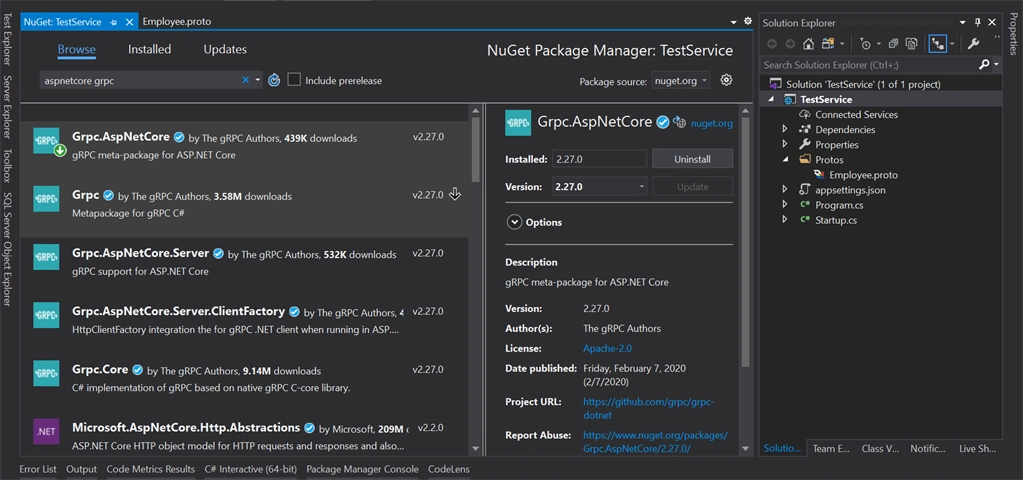Collapse the TestService project node

[x=771, y=100]
